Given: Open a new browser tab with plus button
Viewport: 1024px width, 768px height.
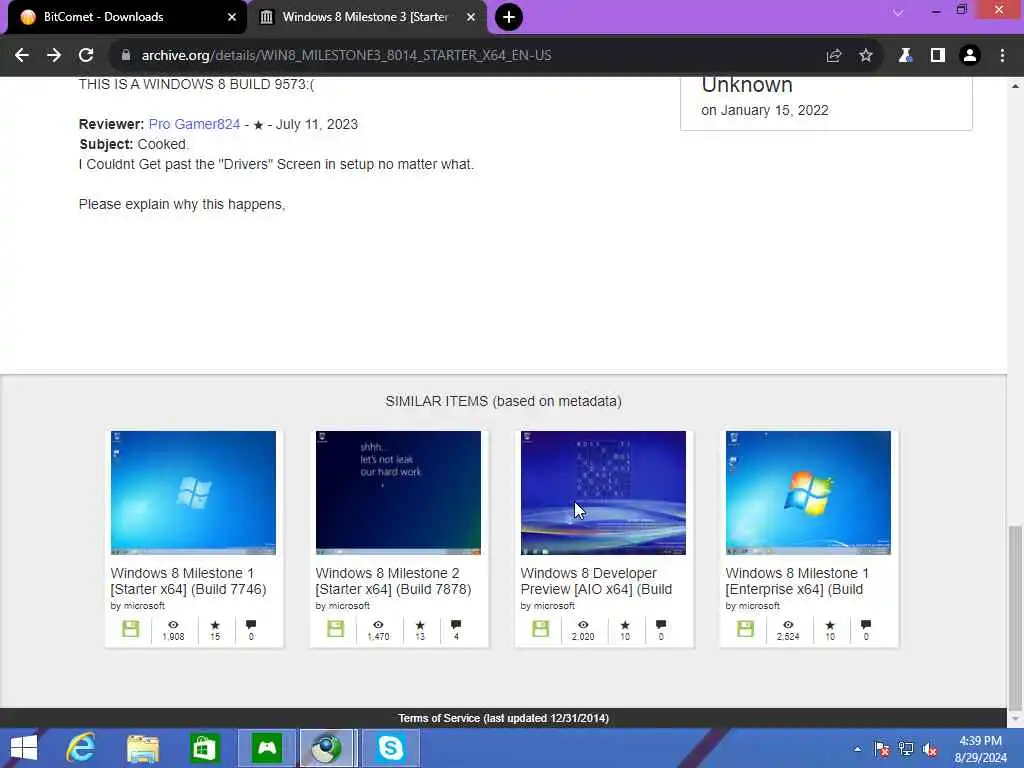Looking at the screenshot, I should (x=509, y=17).
